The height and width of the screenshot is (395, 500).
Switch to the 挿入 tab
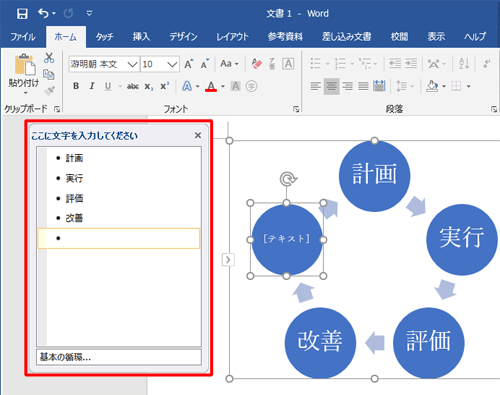141,37
